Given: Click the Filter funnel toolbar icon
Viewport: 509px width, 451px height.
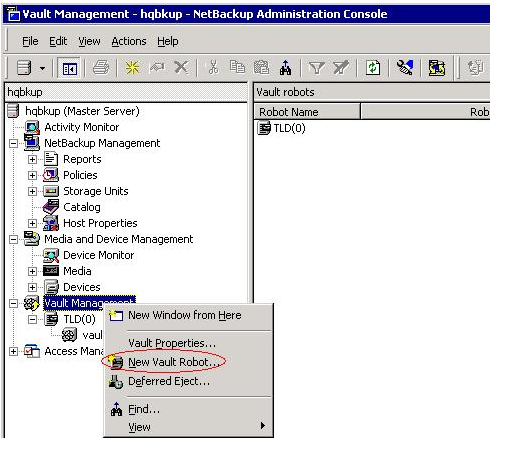Looking at the screenshot, I should point(316,68).
